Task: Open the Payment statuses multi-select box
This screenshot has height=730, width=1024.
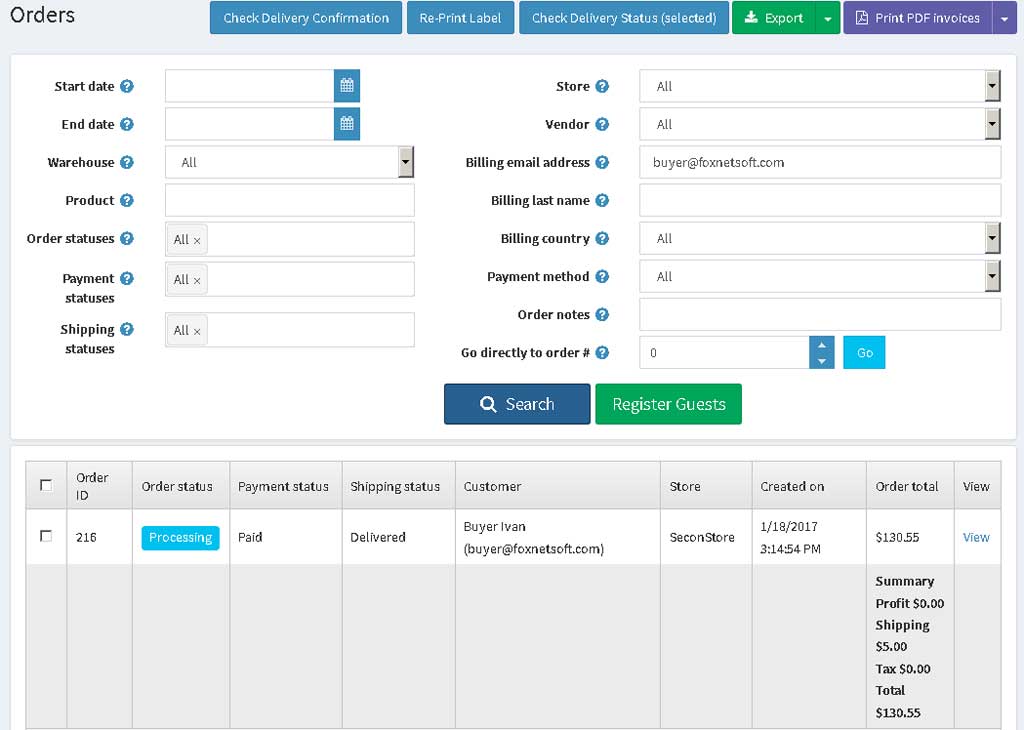Action: pyautogui.click(x=290, y=279)
